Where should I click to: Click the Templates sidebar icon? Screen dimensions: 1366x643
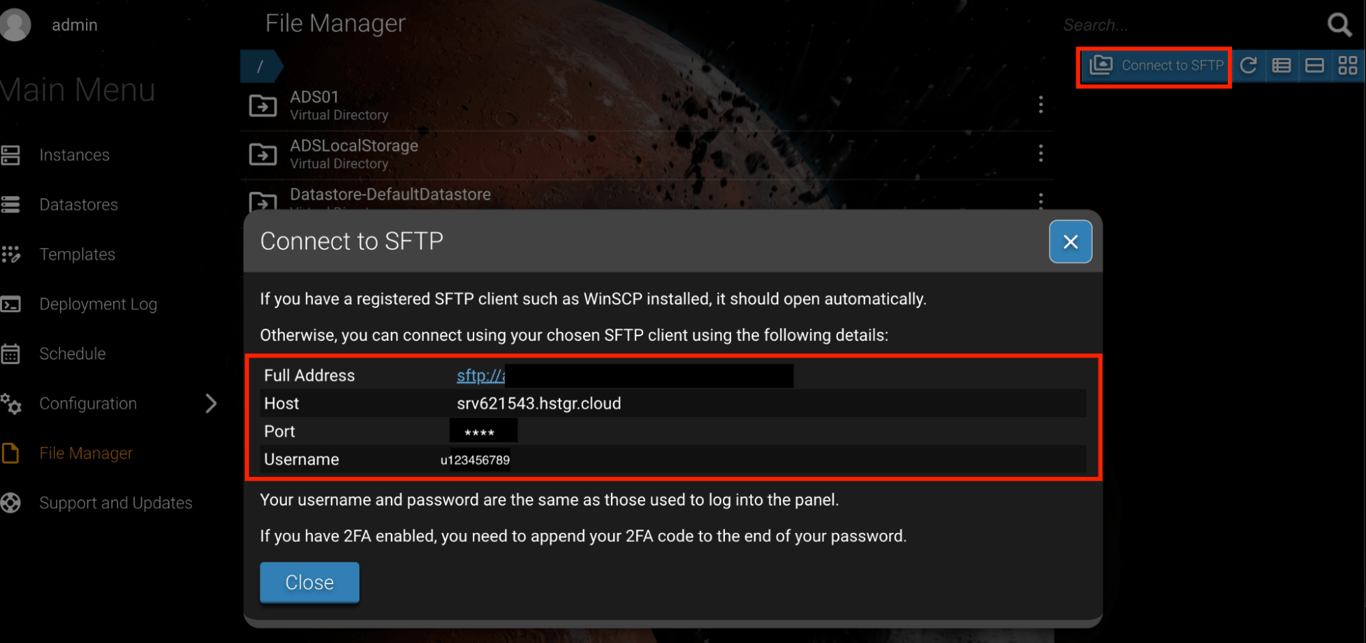[13, 254]
